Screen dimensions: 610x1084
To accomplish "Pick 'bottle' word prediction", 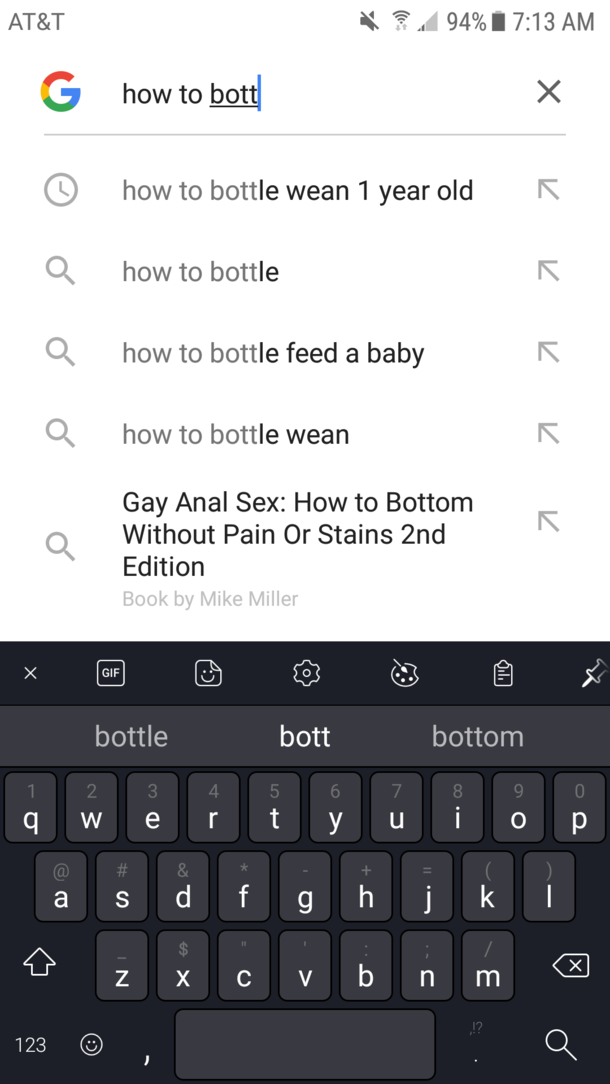I will (x=131, y=737).
